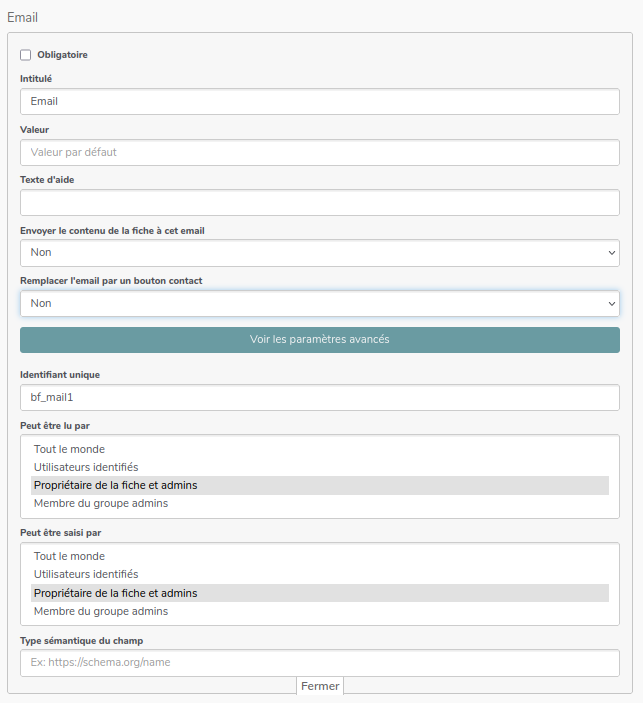This screenshot has width=643, height=703.
Task: Enable the Obligatoire checkbox
Action: click(26, 55)
